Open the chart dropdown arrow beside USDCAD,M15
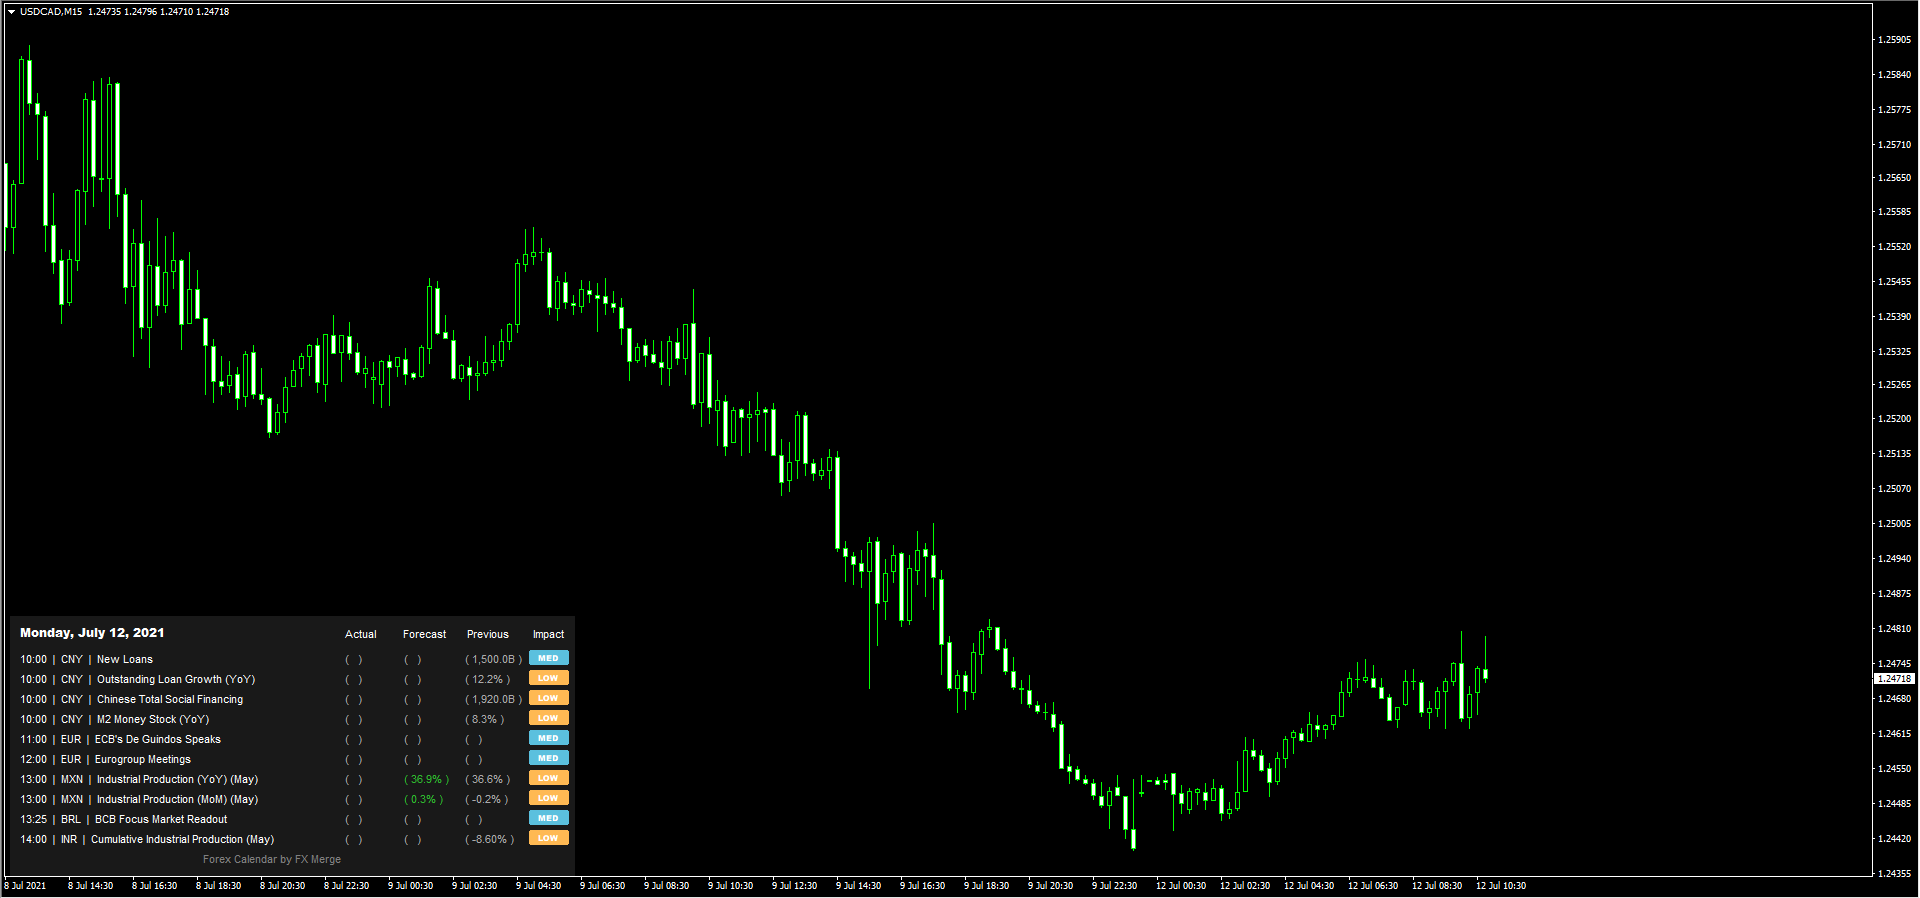The height and width of the screenshot is (898, 1920). coord(11,12)
